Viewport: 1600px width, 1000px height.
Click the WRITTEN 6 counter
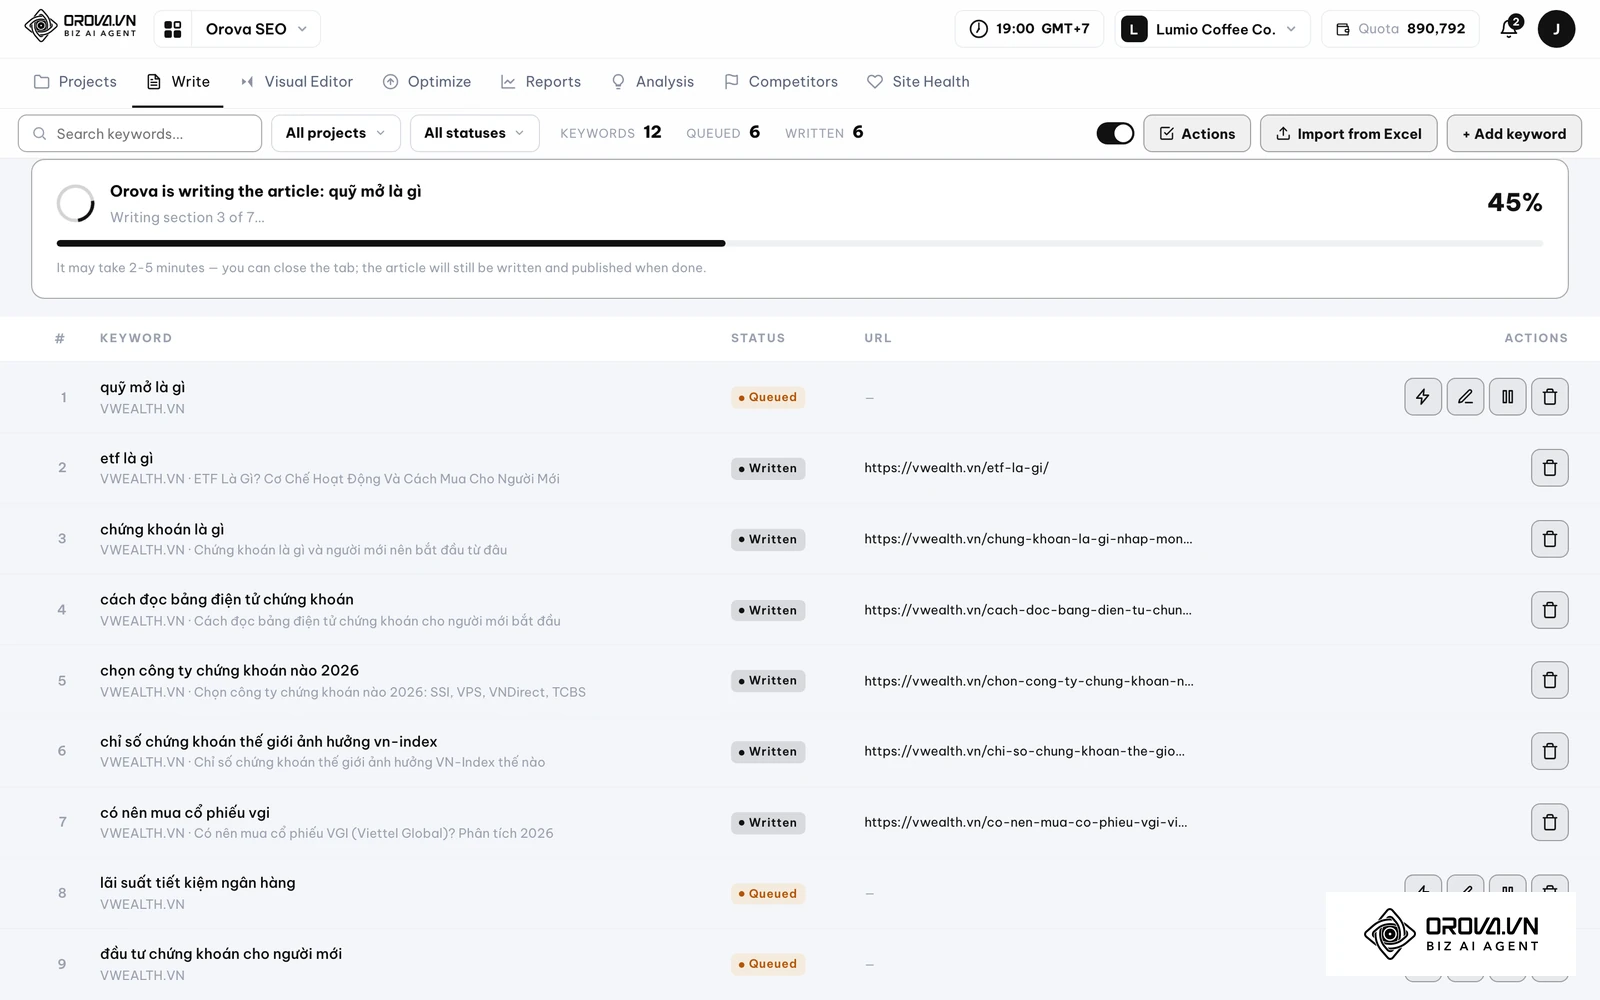824,133
